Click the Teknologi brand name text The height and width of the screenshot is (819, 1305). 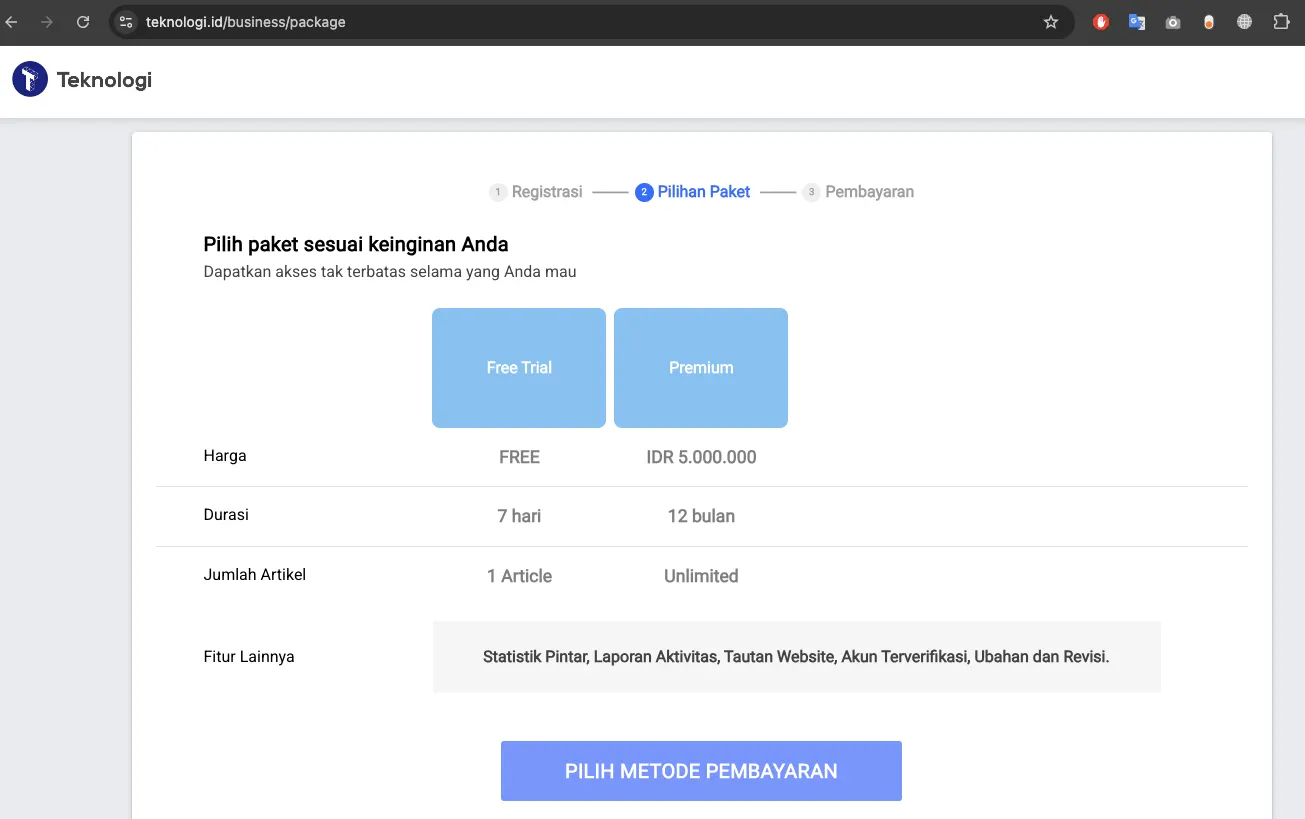(x=104, y=80)
